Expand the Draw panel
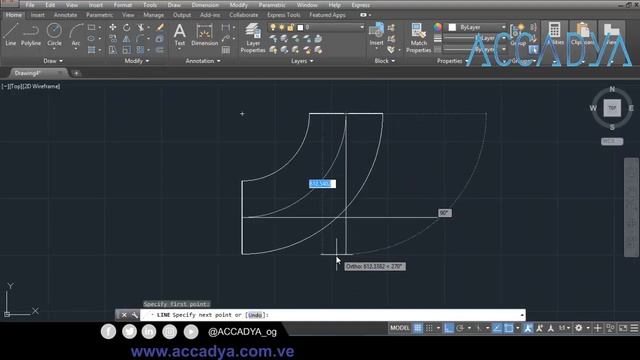640x360 pixels. [x=53, y=61]
